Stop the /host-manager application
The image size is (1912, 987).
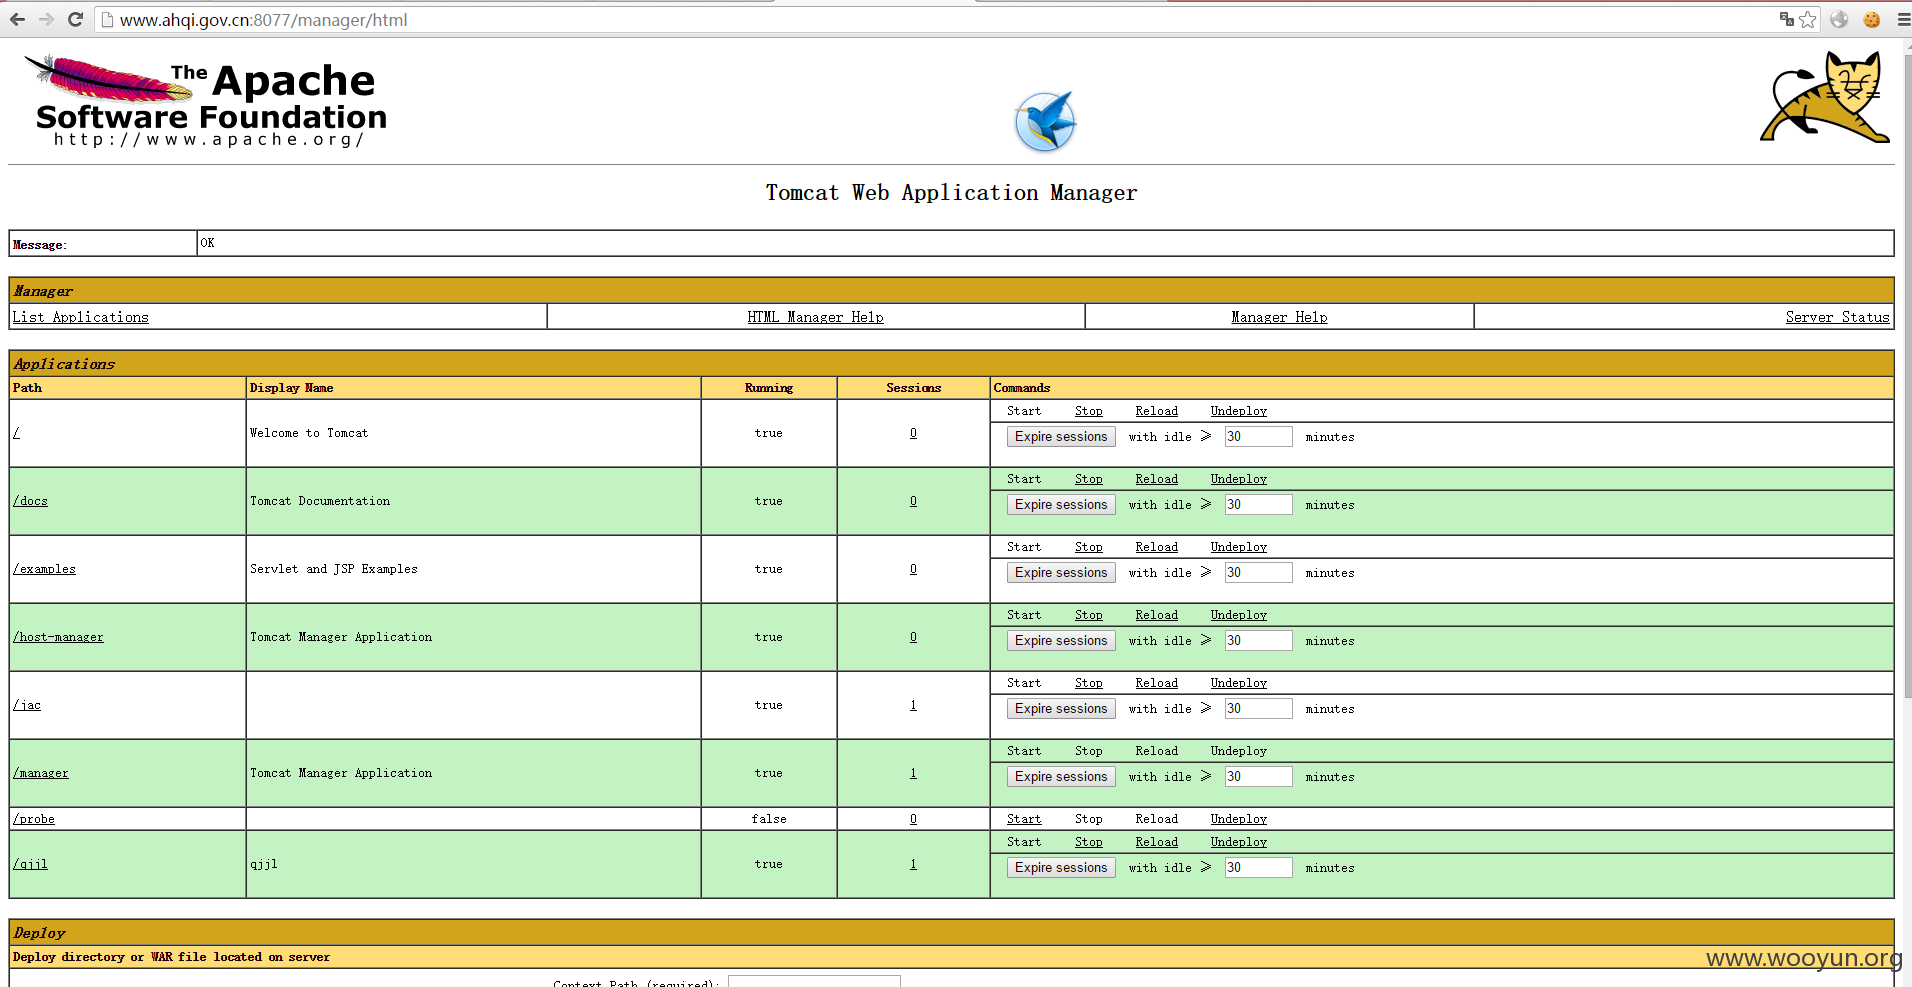1088,615
